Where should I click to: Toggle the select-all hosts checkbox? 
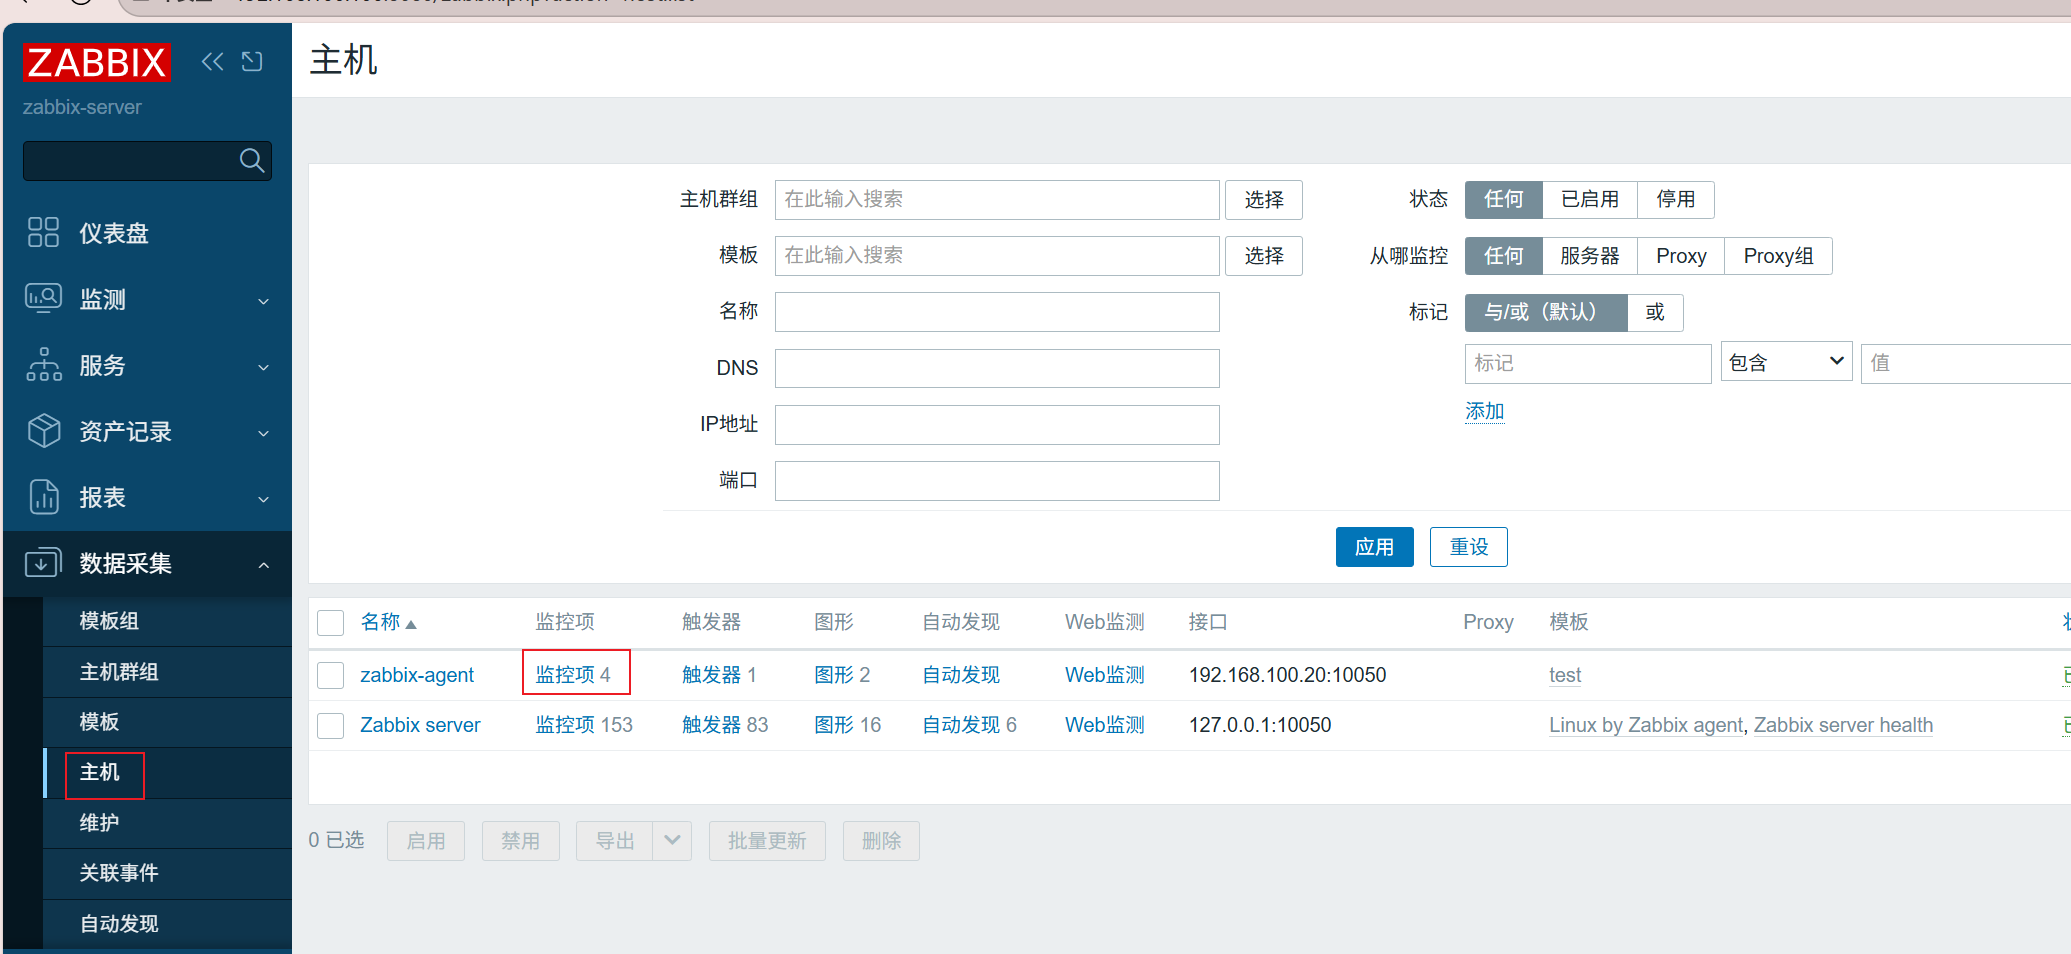pyautogui.click(x=330, y=623)
